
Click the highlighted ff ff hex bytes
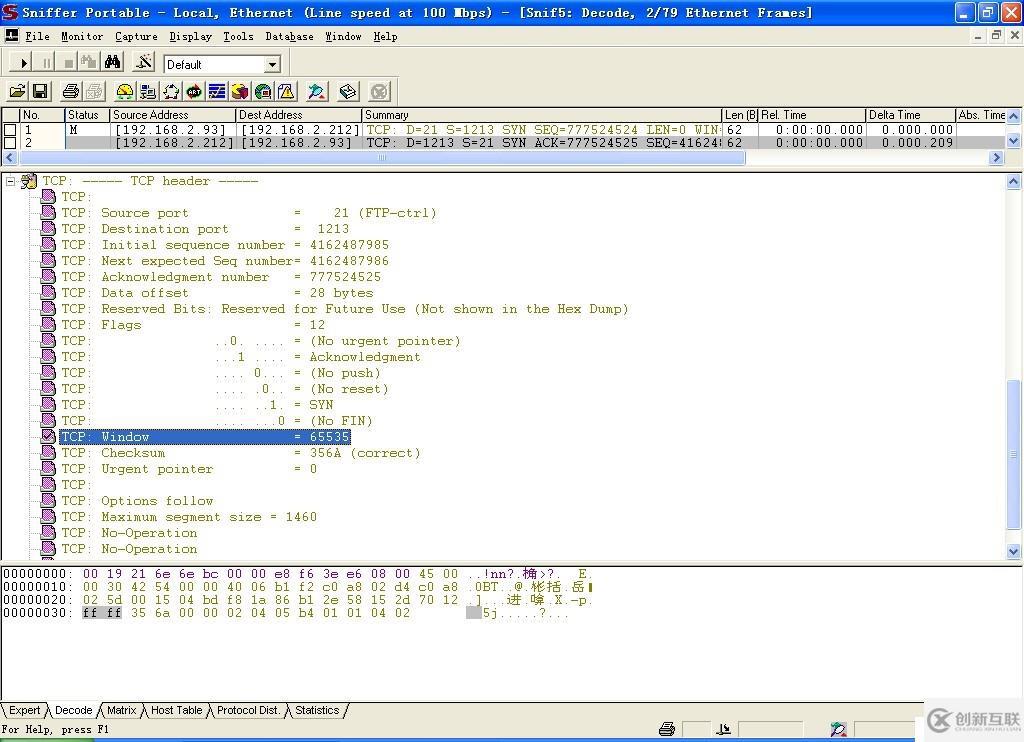[x=102, y=613]
